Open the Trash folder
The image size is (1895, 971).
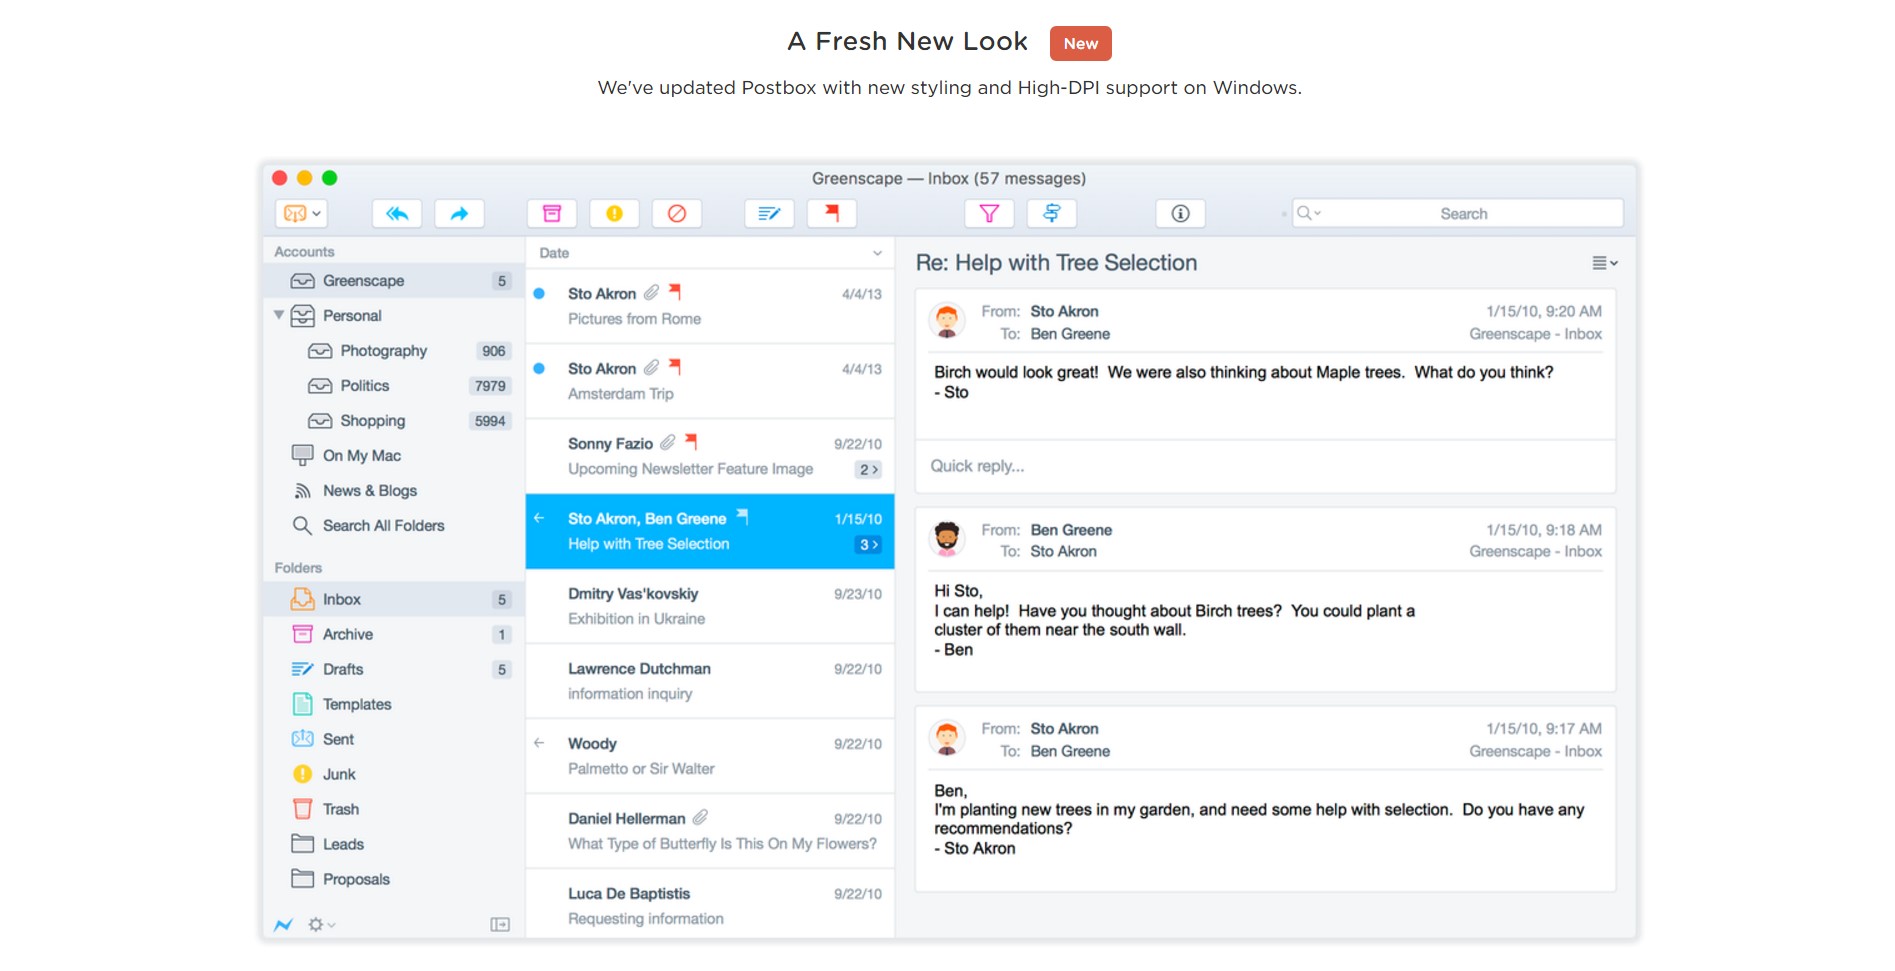point(394,809)
